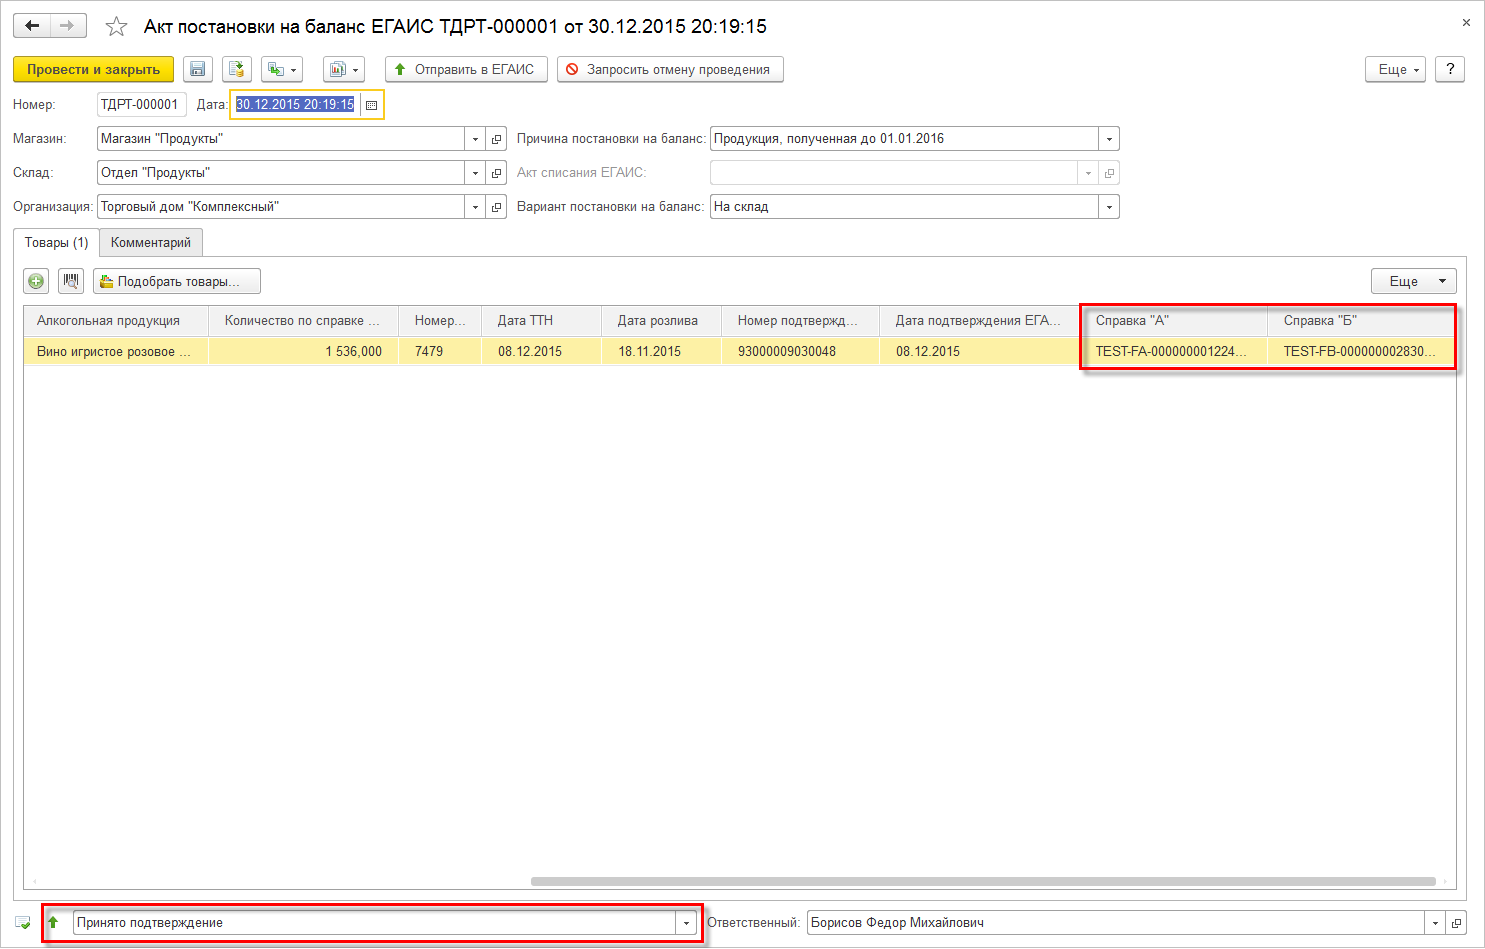This screenshot has width=1485, height=949.
Task: Click the barcode search icon
Action: [71, 281]
